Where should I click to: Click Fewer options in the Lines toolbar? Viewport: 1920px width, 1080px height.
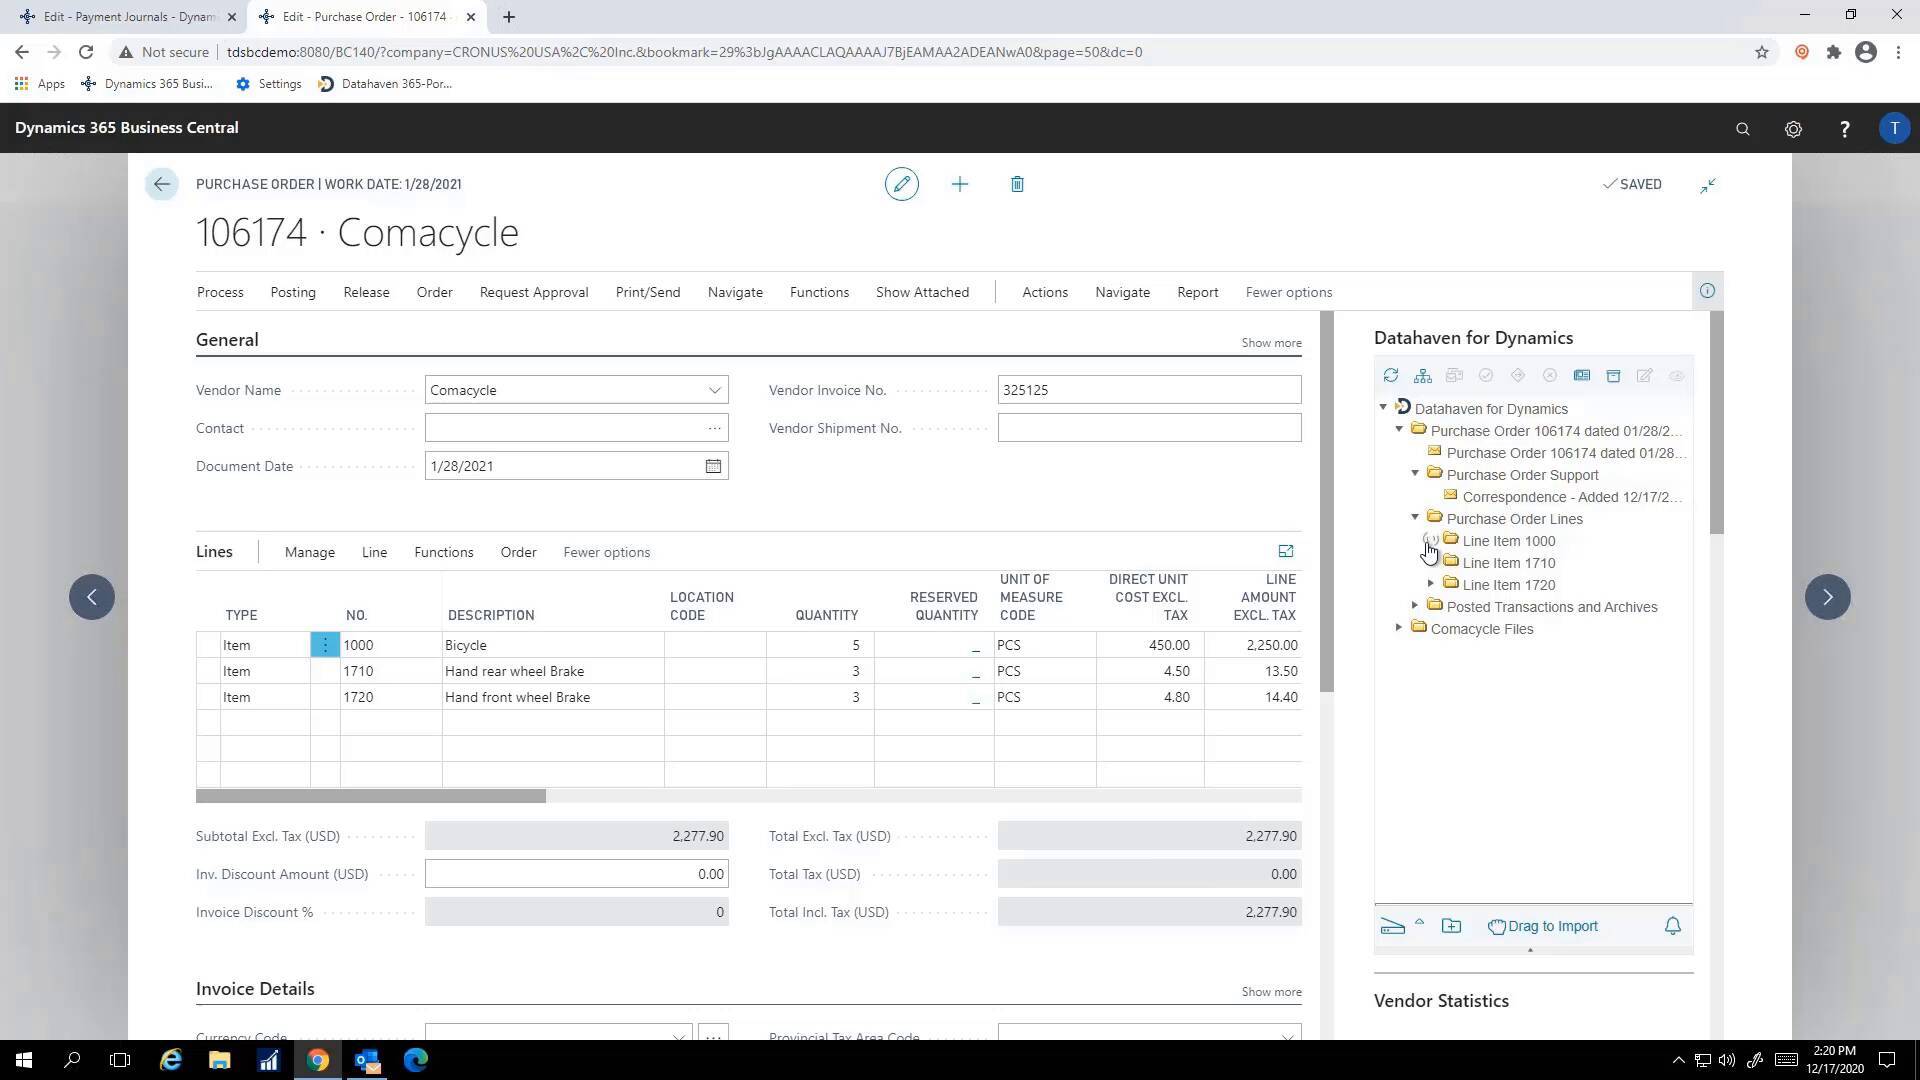click(606, 551)
